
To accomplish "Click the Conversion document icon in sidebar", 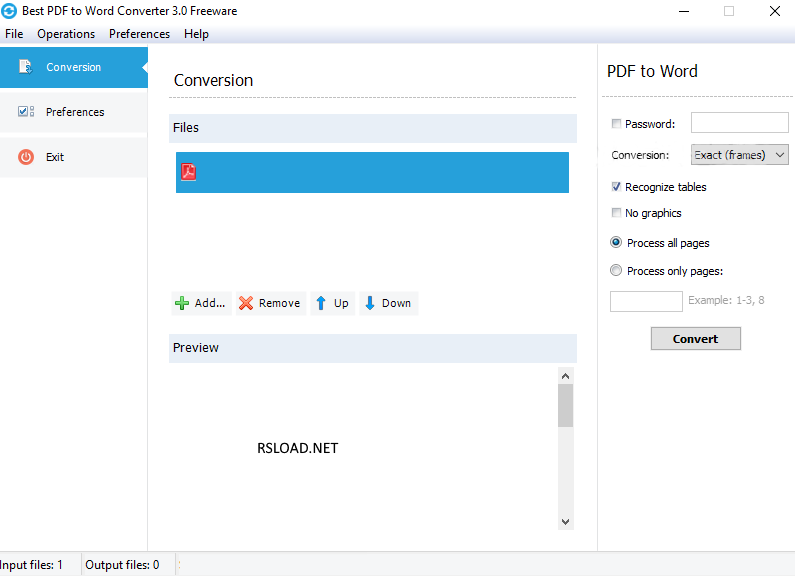I will [25, 67].
